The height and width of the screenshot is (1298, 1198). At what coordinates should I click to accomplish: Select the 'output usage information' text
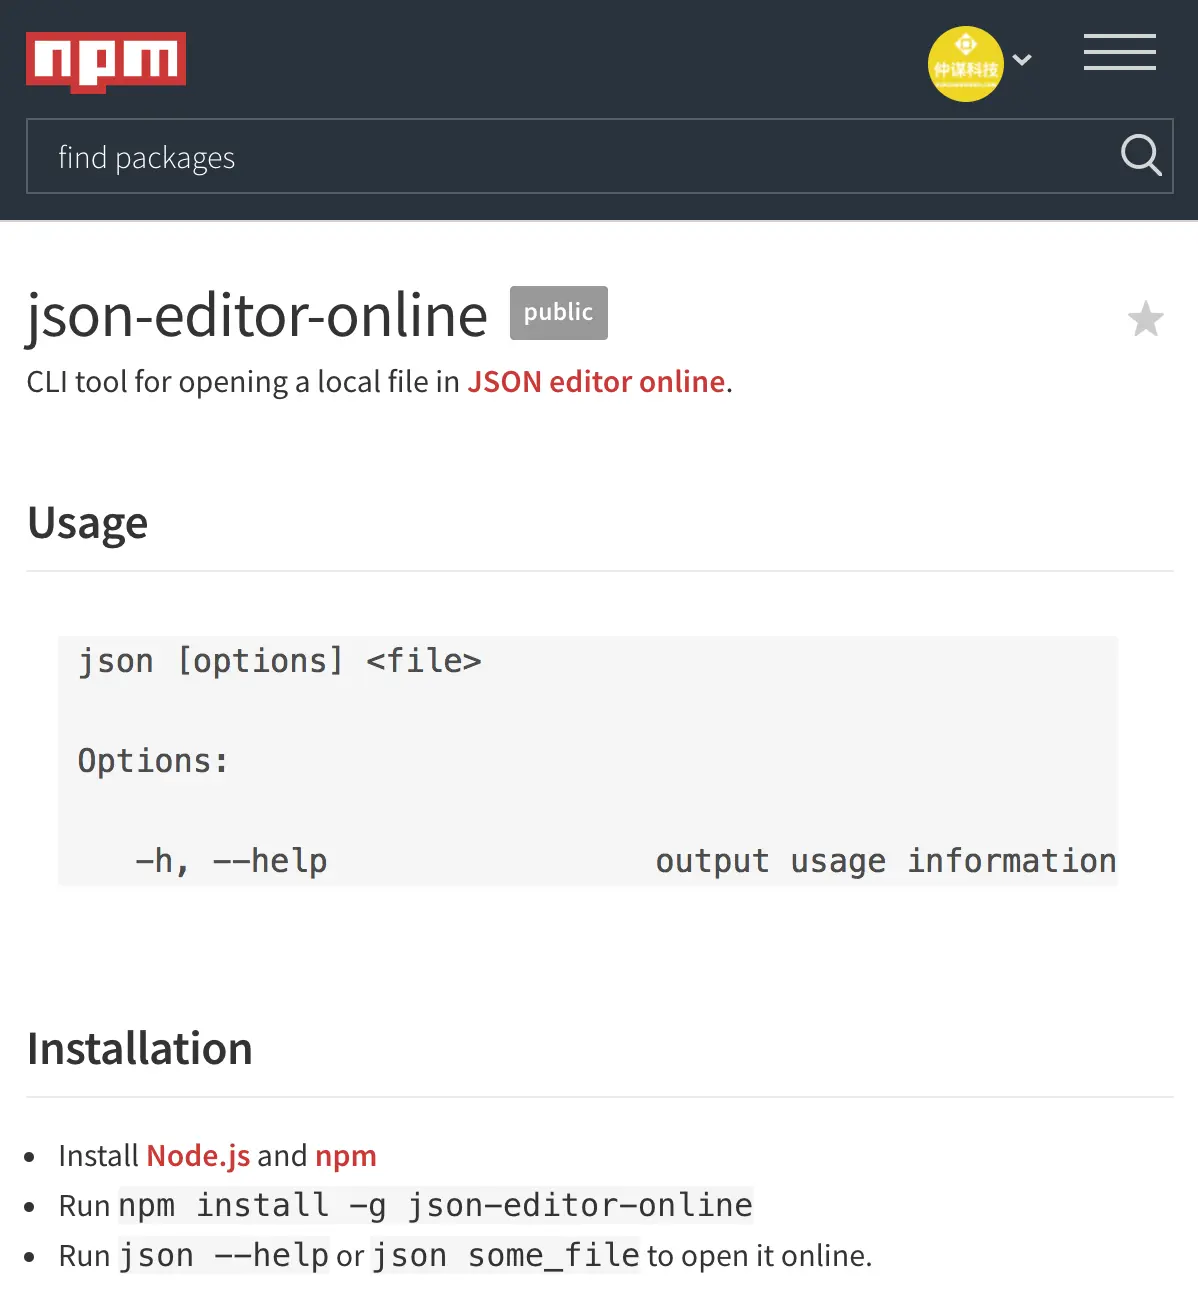[x=886, y=861]
